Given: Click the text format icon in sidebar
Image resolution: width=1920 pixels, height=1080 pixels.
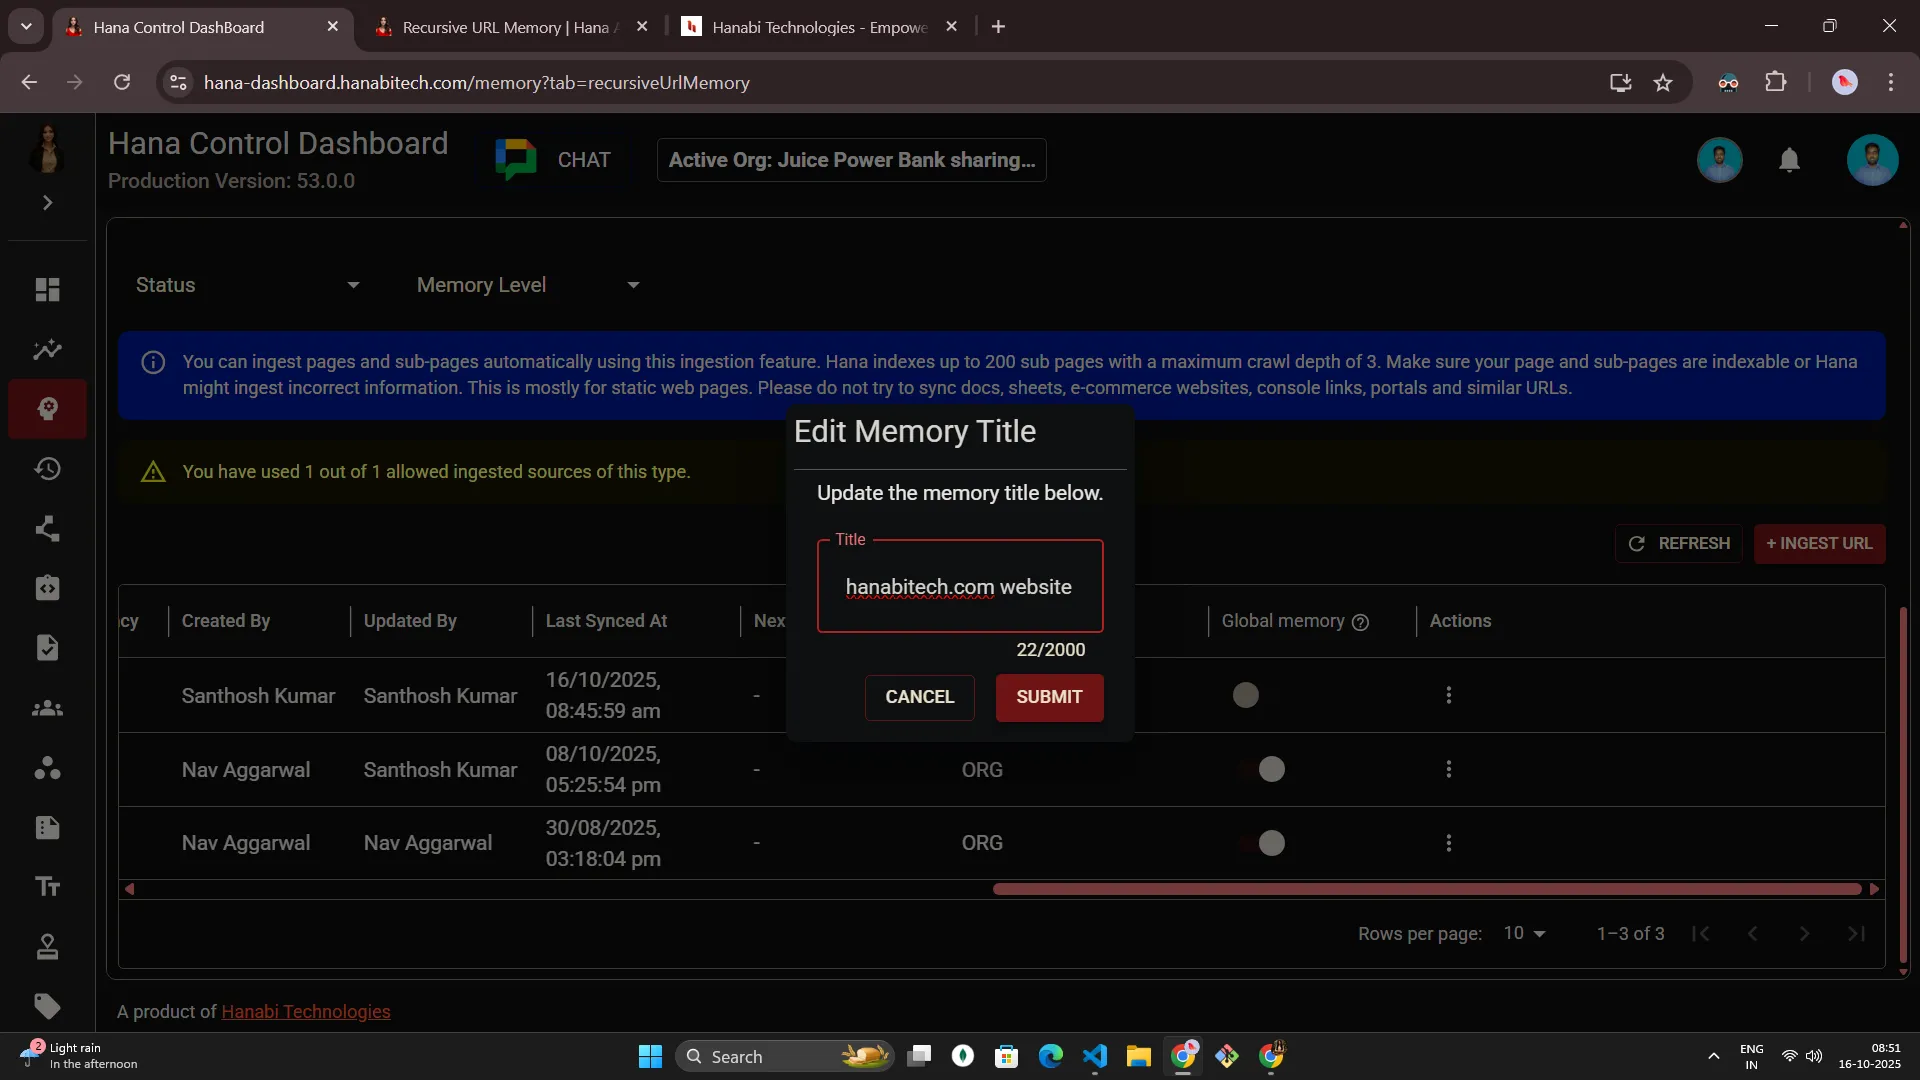Looking at the screenshot, I should coord(47,886).
